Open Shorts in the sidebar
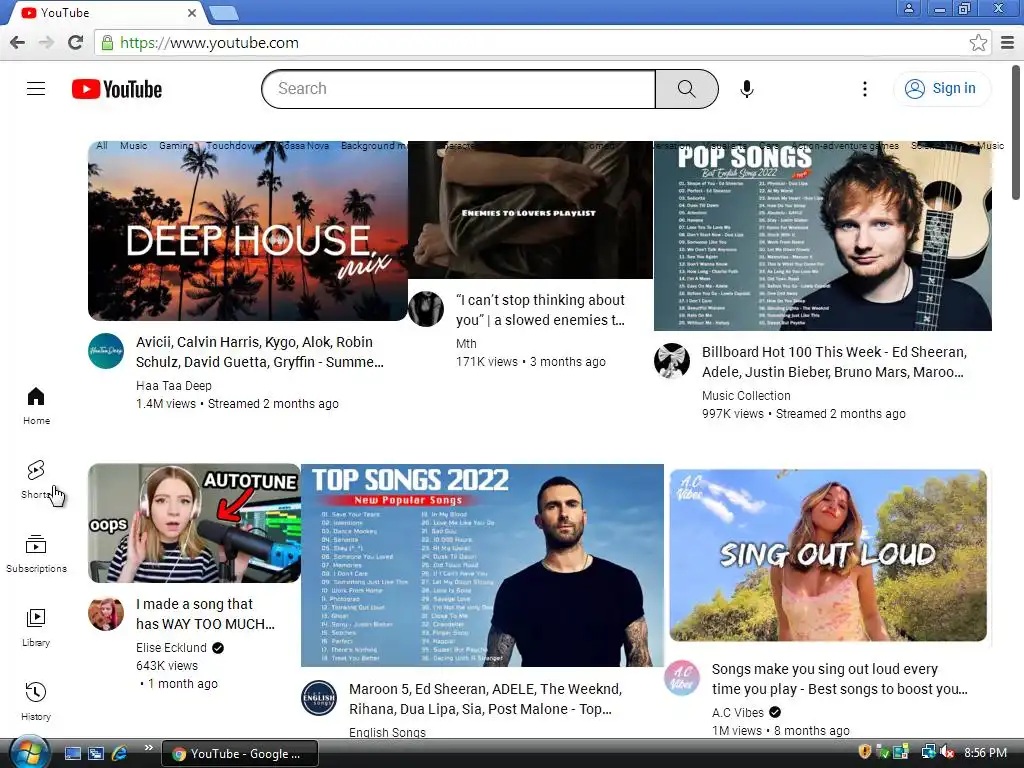This screenshot has height=768, width=1024. point(36,479)
